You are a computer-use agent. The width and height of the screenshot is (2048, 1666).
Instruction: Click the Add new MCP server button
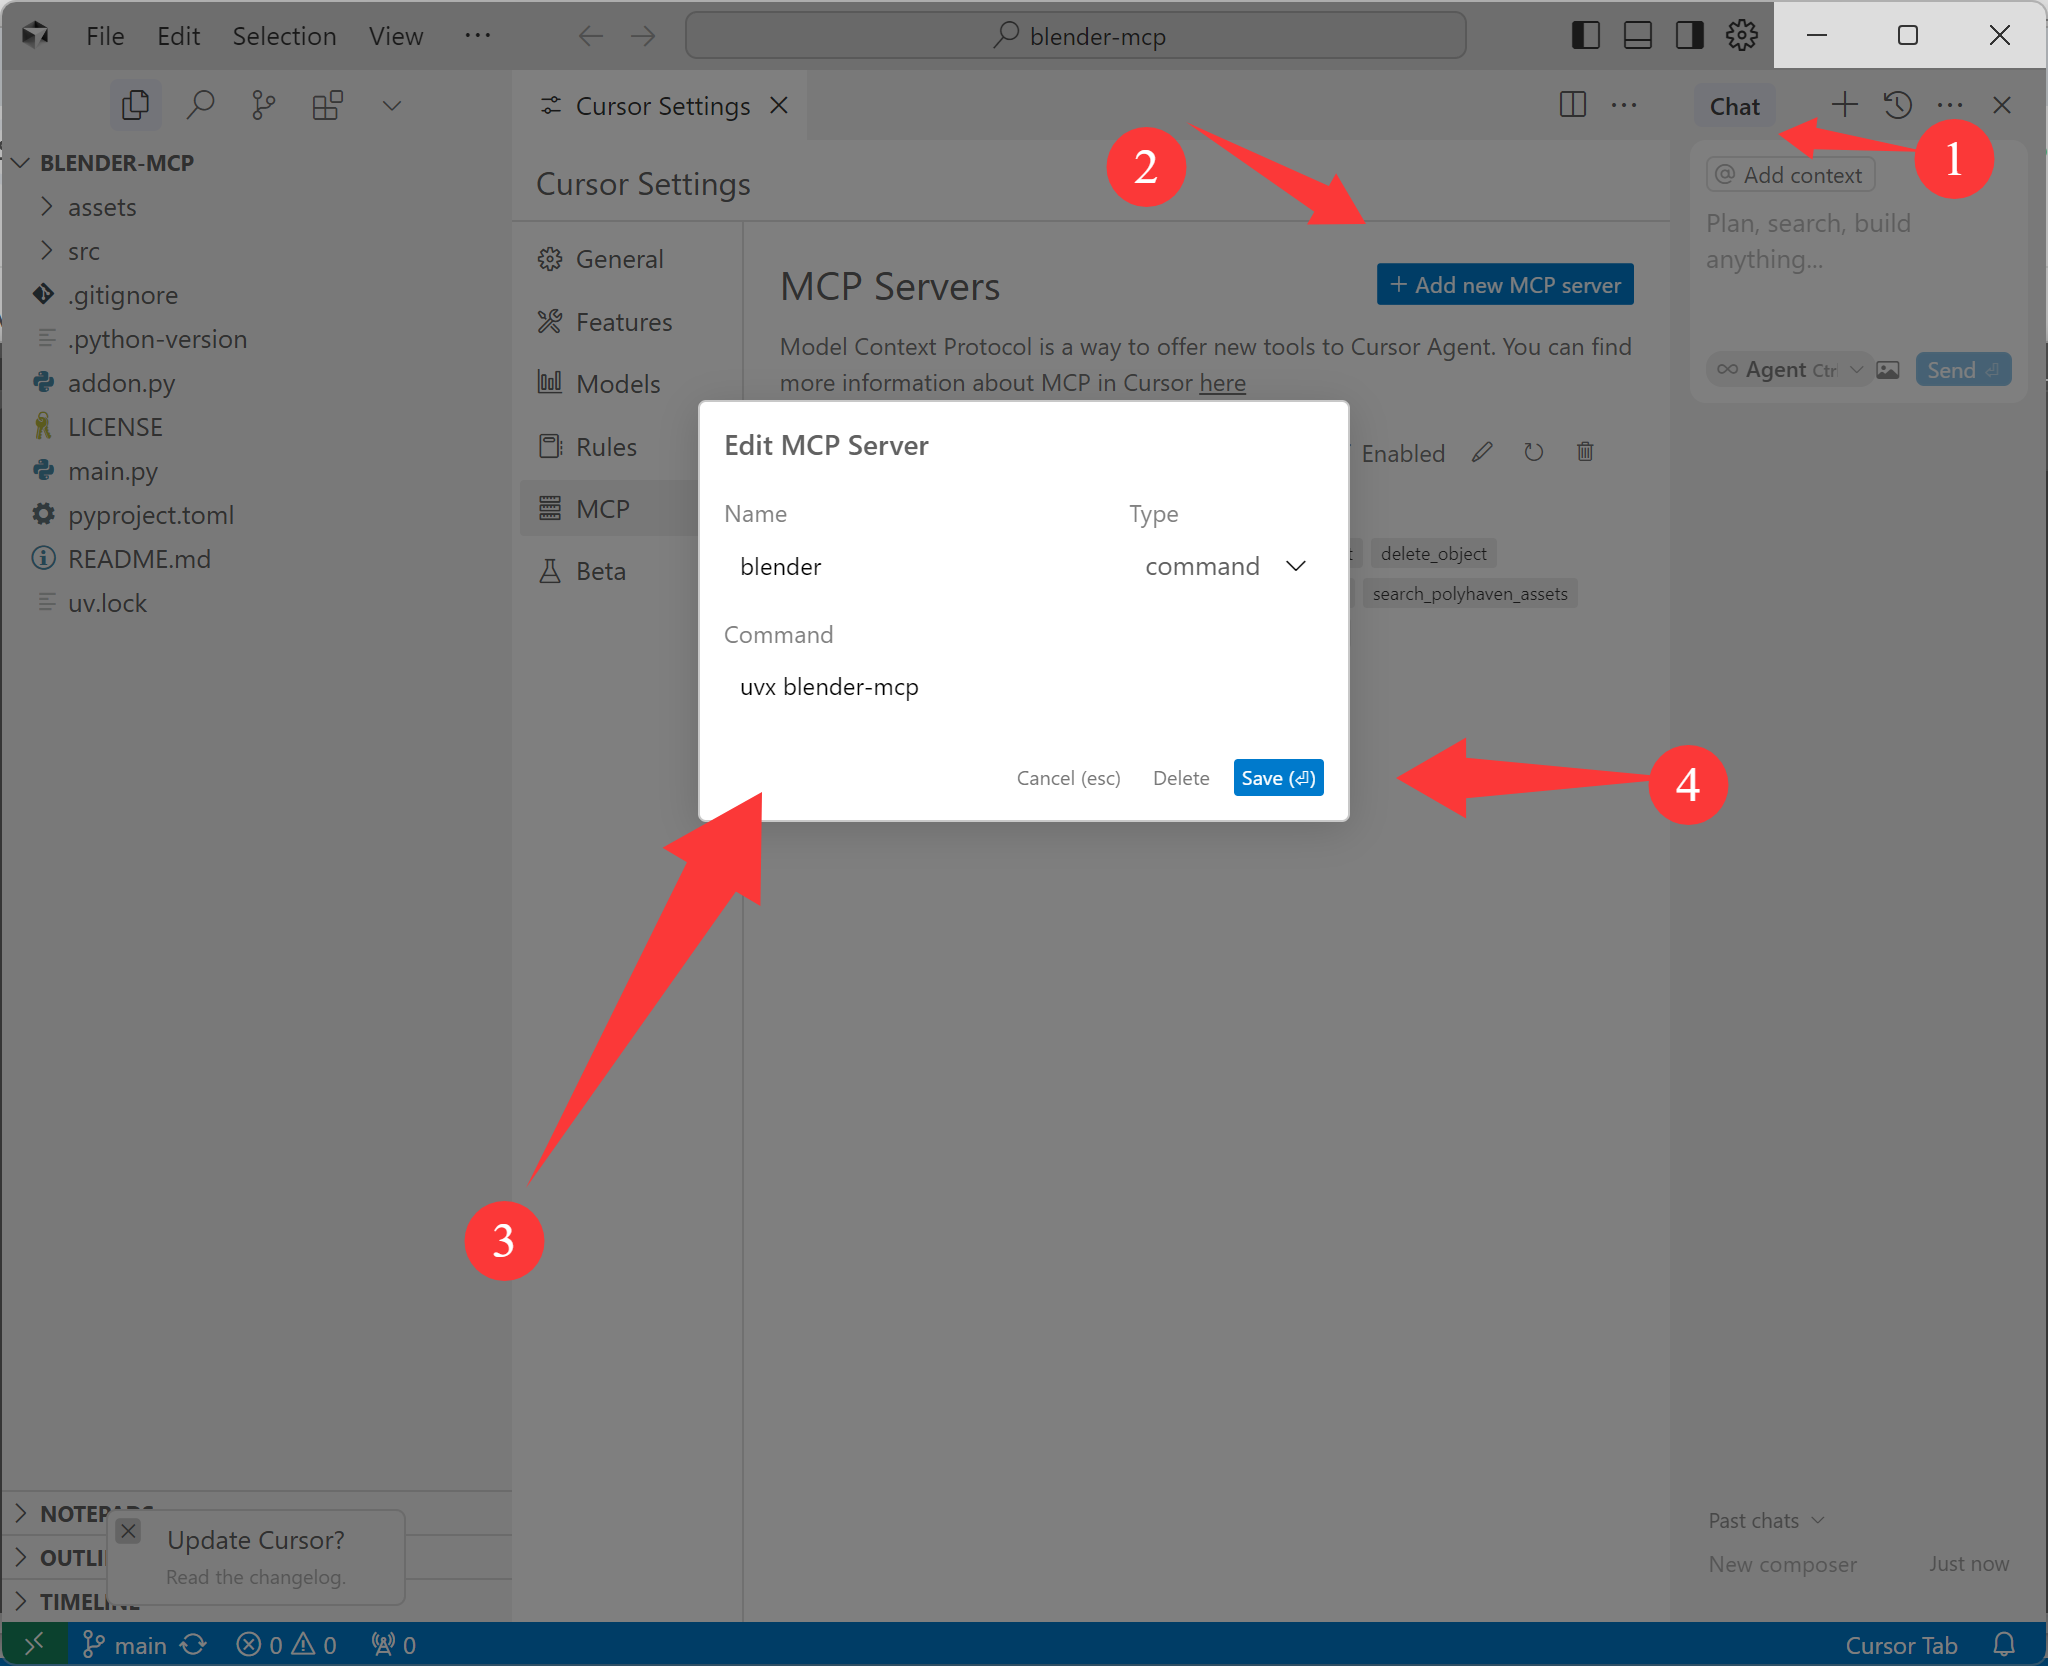[1504, 284]
